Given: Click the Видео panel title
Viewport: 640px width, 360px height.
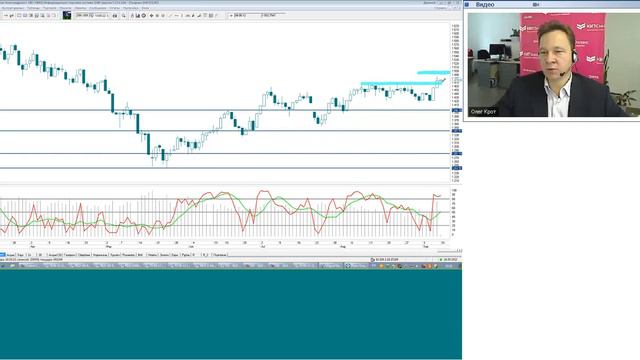Looking at the screenshot, I should click(485, 4).
